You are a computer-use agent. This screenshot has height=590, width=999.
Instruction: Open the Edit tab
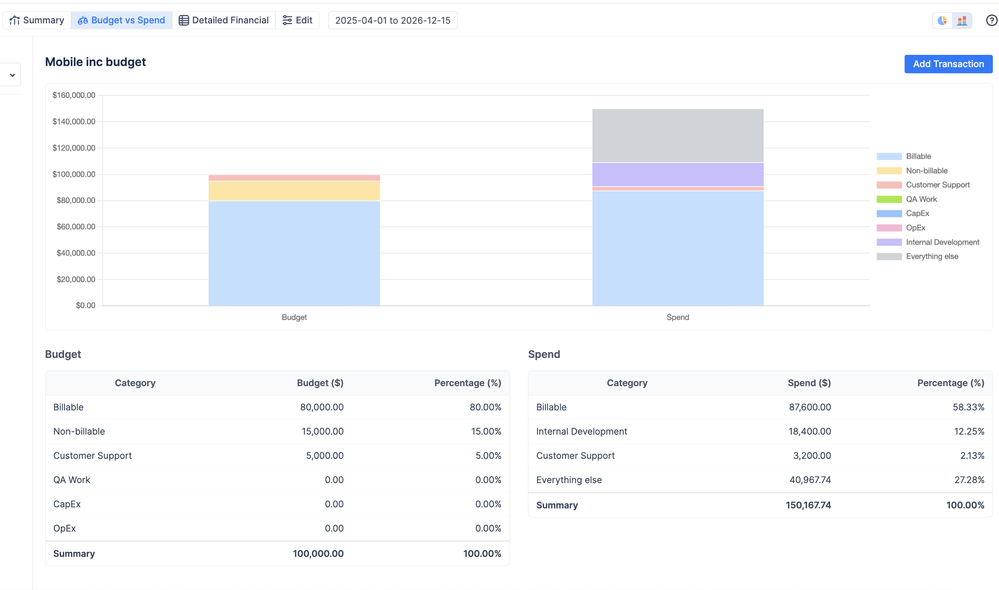(298, 20)
